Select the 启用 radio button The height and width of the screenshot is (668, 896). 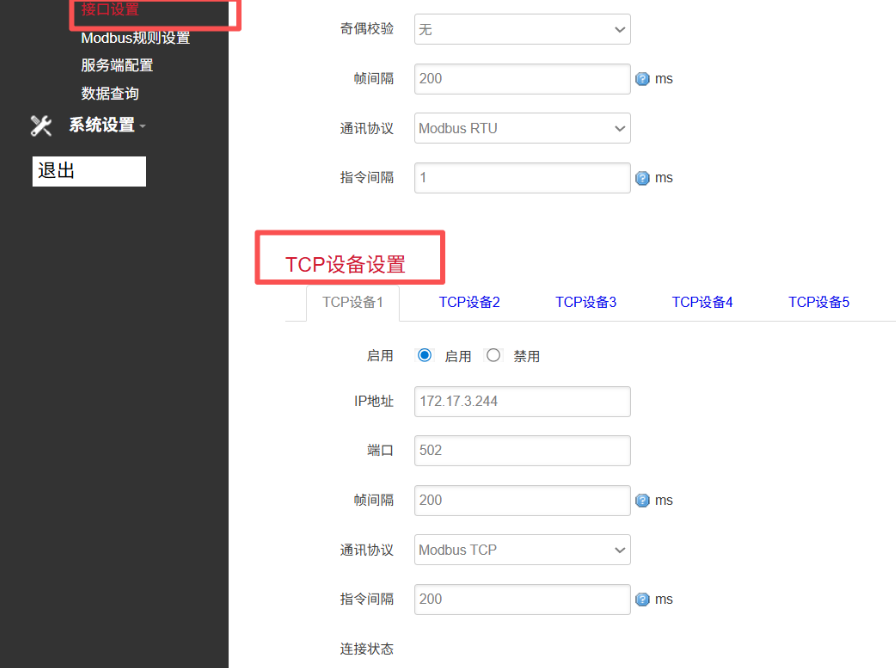tap(424, 355)
